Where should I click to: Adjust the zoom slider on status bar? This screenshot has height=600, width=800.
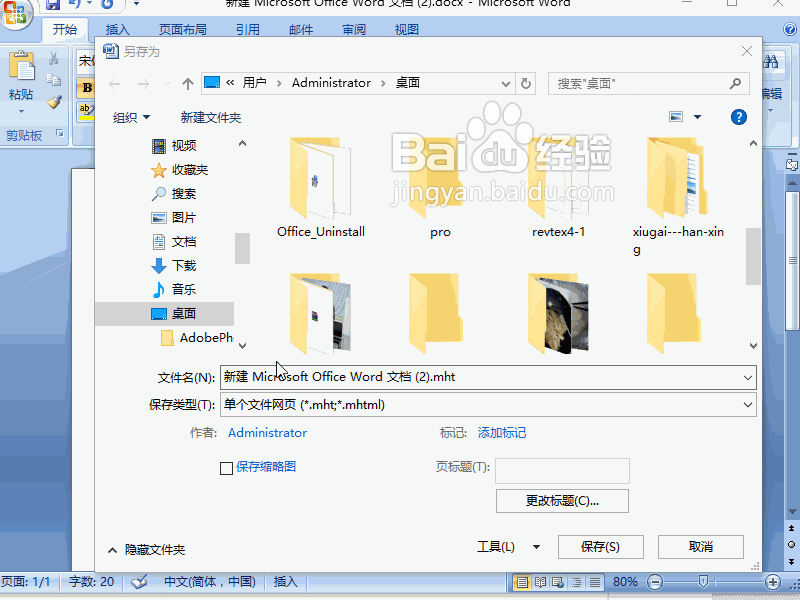click(x=702, y=581)
